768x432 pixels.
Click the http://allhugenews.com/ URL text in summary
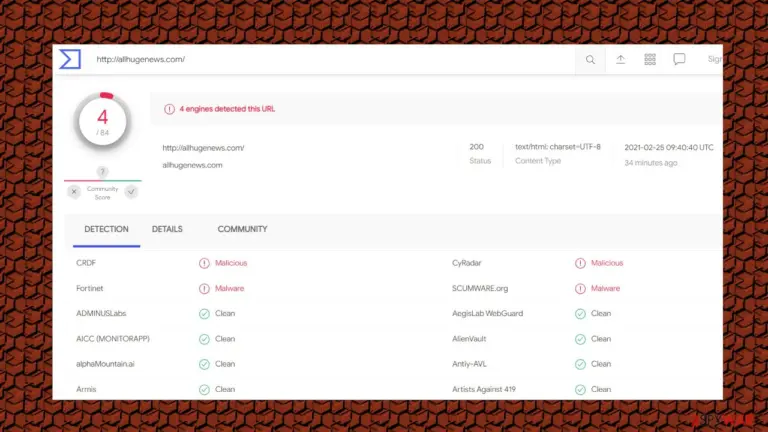pos(203,148)
